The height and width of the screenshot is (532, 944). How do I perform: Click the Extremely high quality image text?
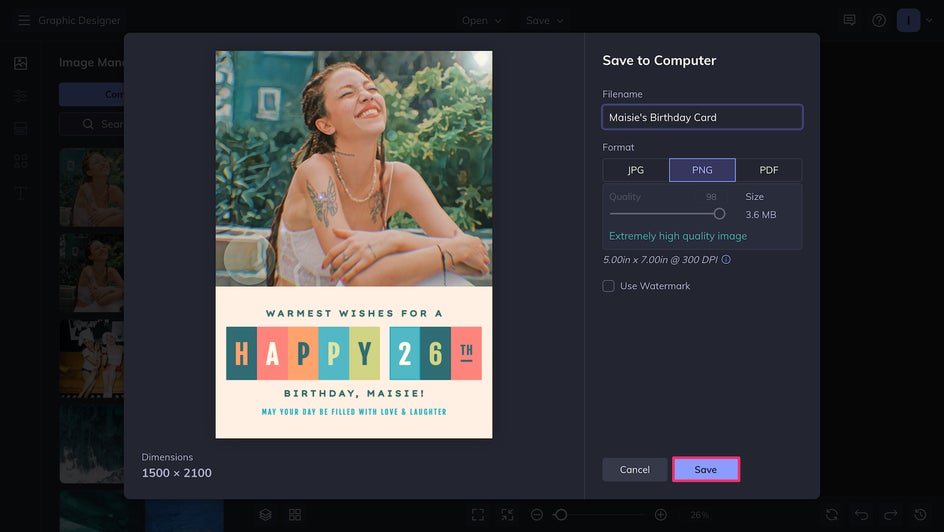click(x=678, y=236)
